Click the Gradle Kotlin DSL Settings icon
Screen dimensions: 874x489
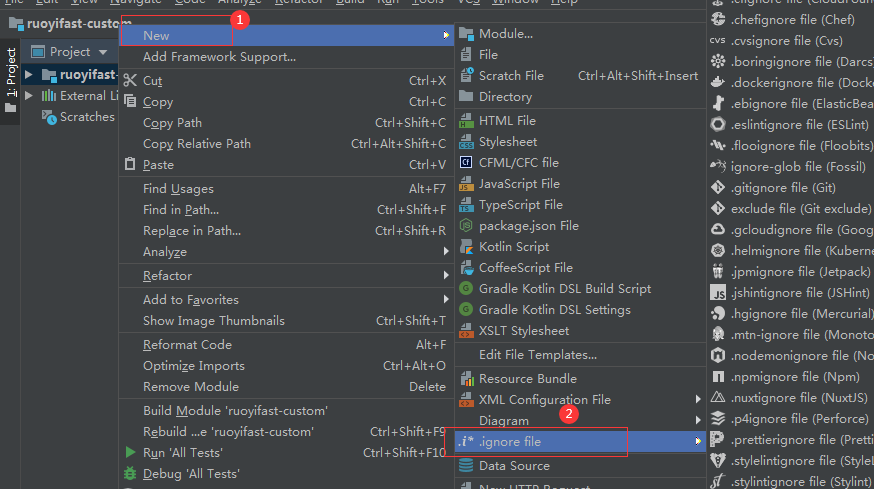(466, 309)
